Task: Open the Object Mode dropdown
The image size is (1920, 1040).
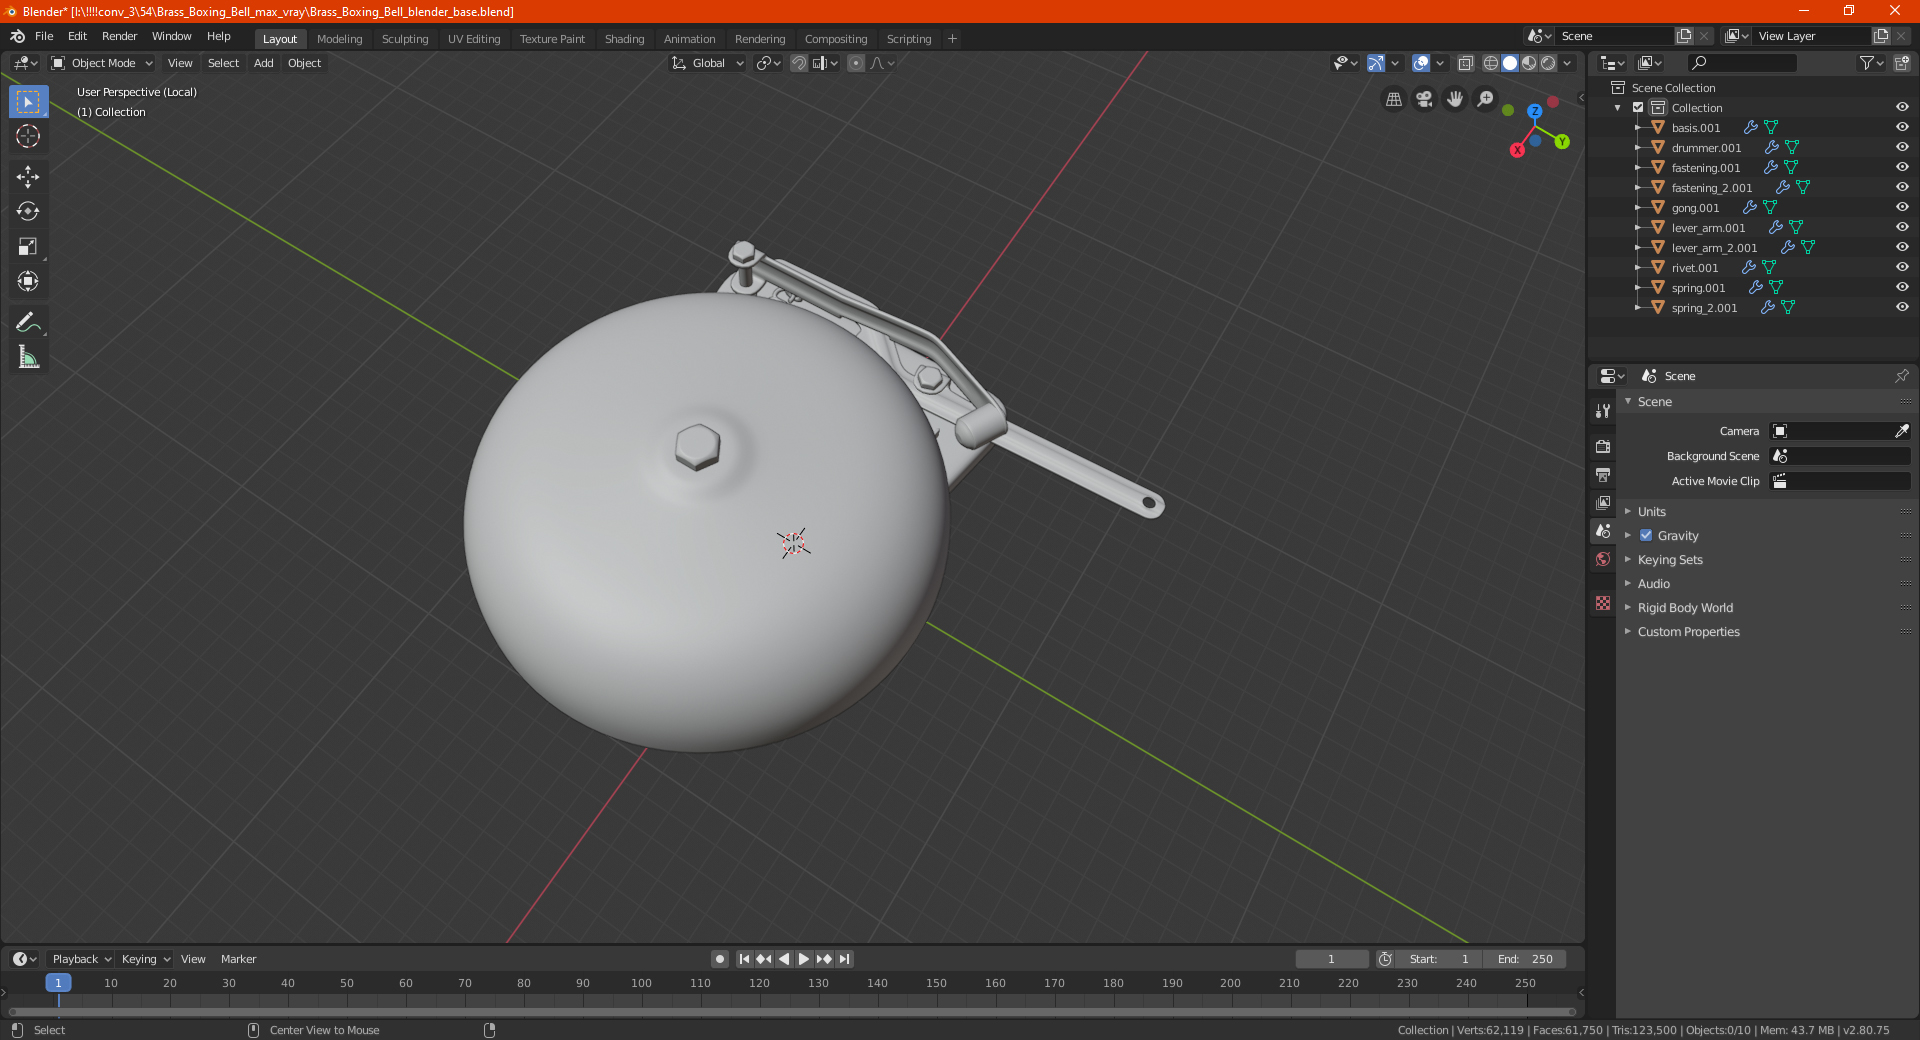Action: [102, 63]
